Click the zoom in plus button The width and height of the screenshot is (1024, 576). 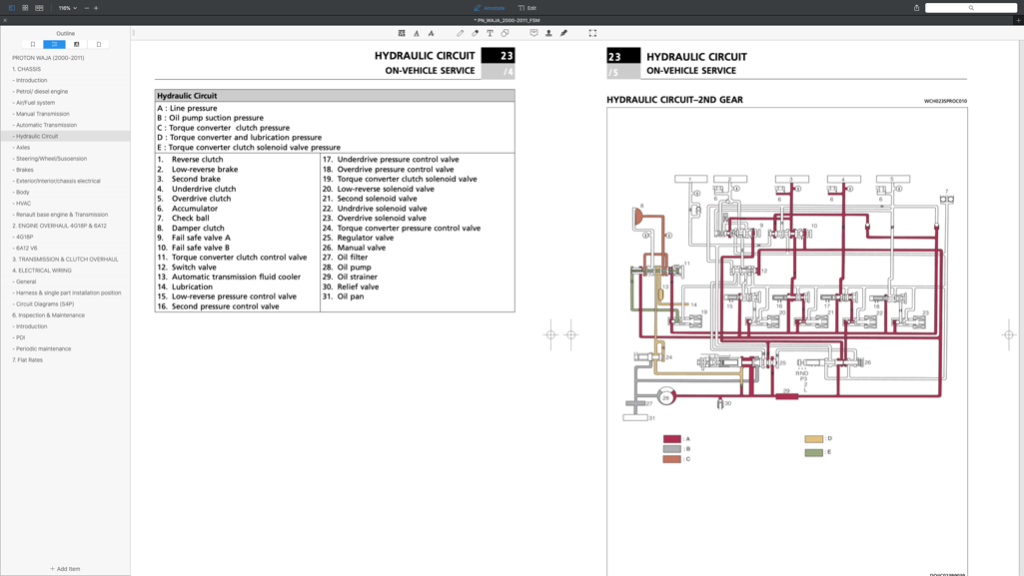tap(96, 8)
